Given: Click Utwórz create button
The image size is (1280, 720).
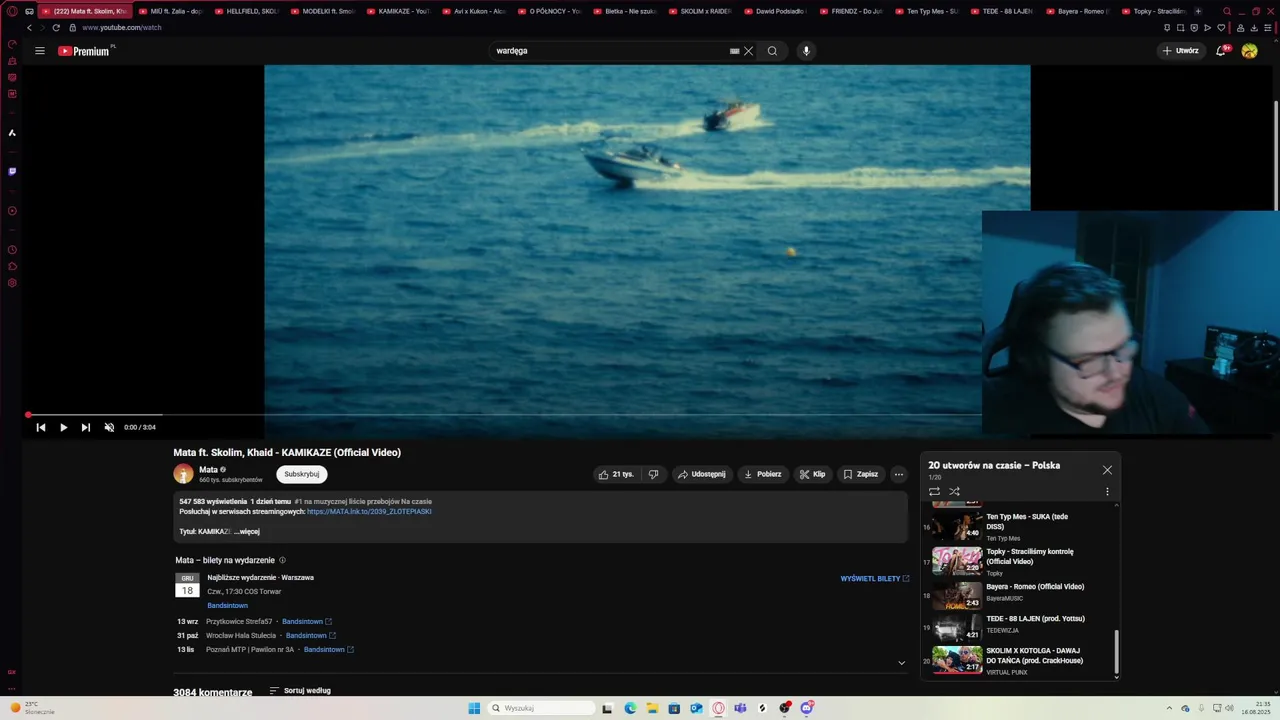Looking at the screenshot, I should point(1181,51).
